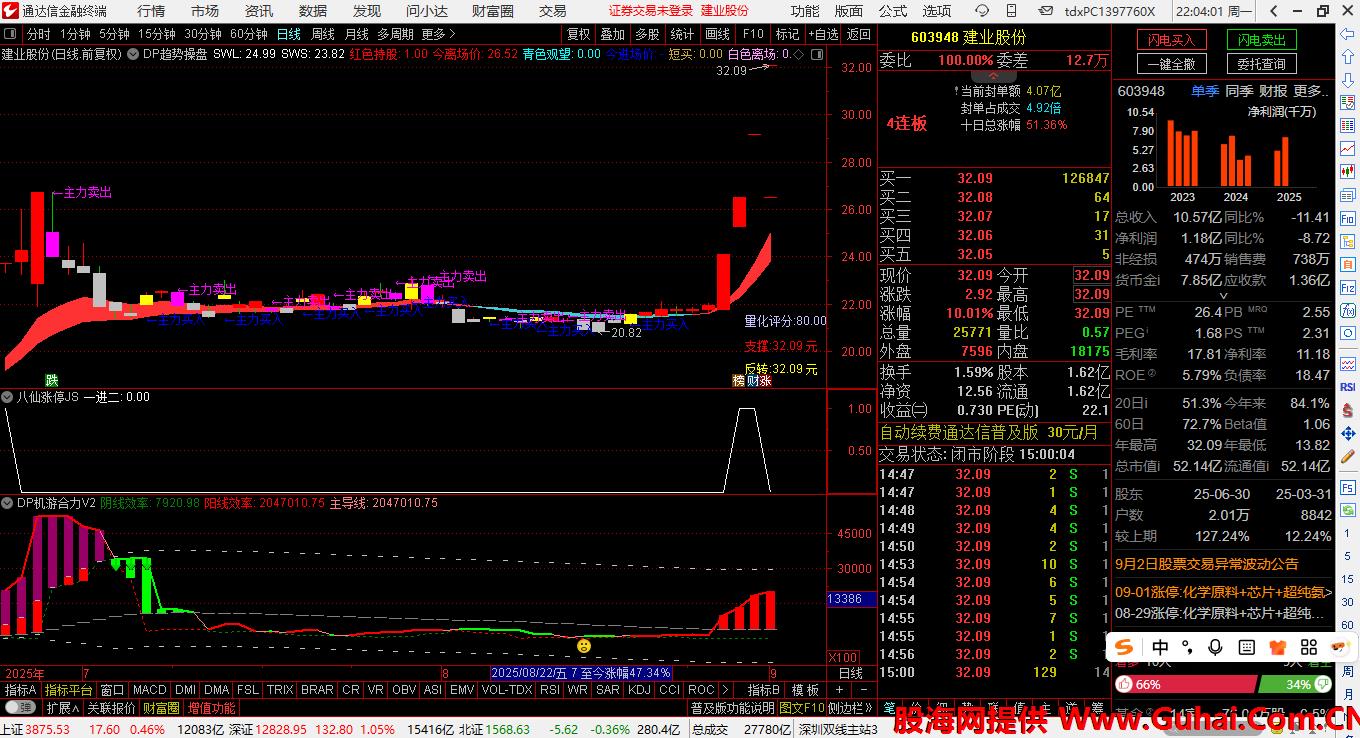Select the 同季 same-quarter option
The width and height of the screenshot is (1360, 738).
click(x=1239, y=91)
